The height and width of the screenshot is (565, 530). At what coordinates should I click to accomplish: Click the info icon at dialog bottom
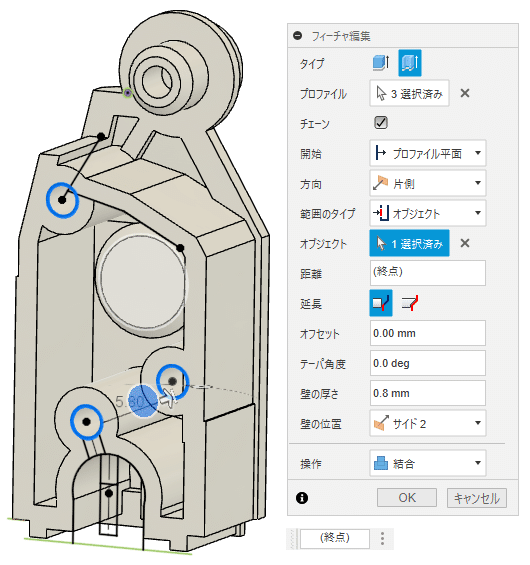pyautogui.click(x=302, y=498)
